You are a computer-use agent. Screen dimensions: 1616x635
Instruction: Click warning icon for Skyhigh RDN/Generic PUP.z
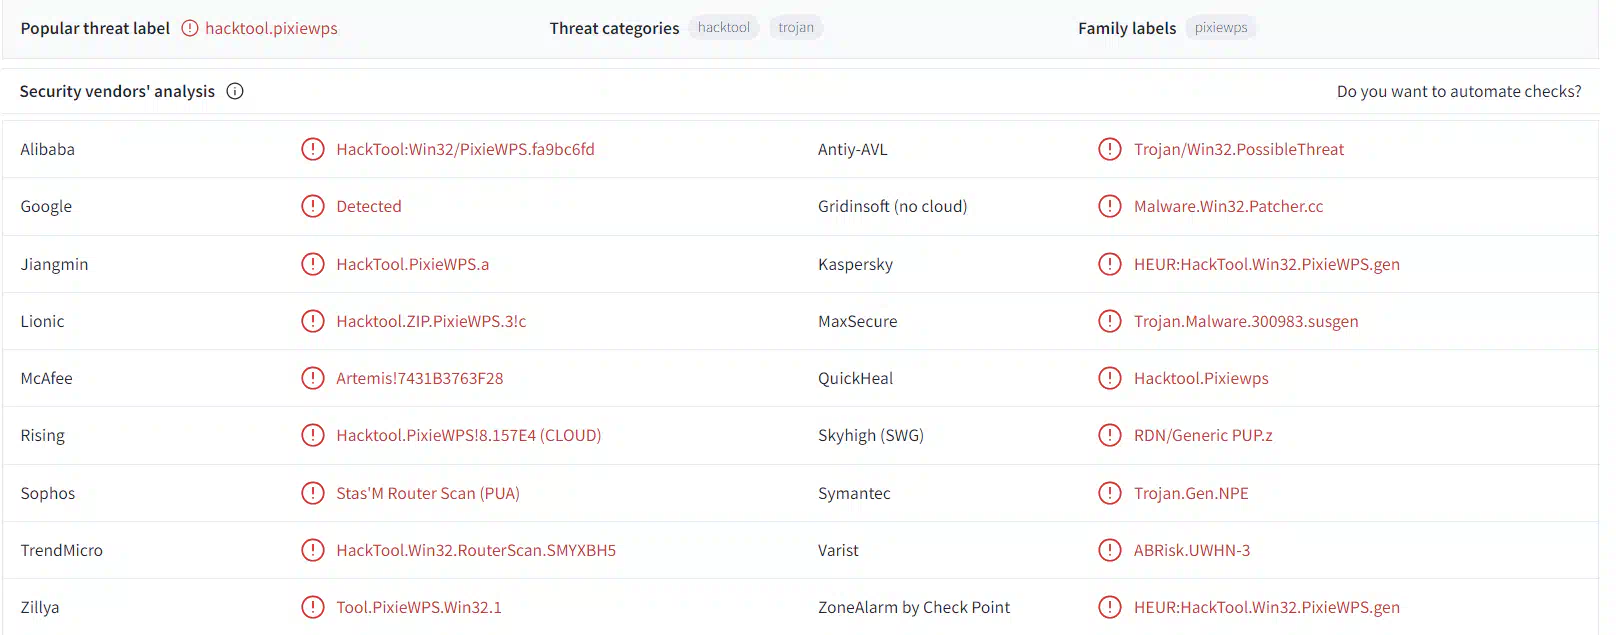click(1110, 435)
